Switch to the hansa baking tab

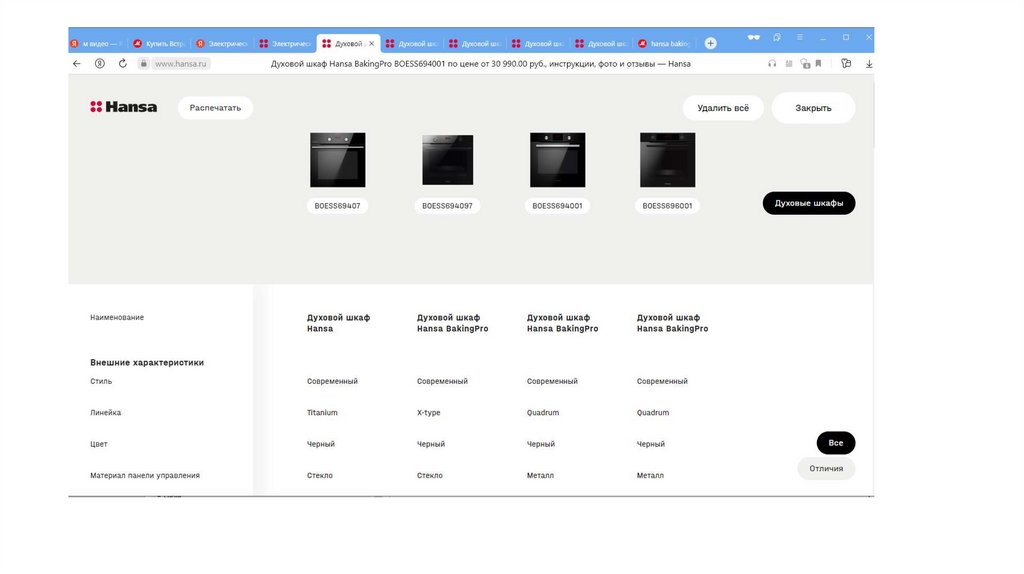pos(665,44)
